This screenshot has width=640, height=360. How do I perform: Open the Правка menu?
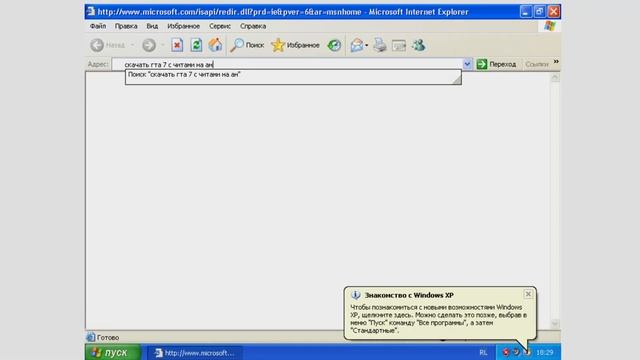[x=126, y=26]
